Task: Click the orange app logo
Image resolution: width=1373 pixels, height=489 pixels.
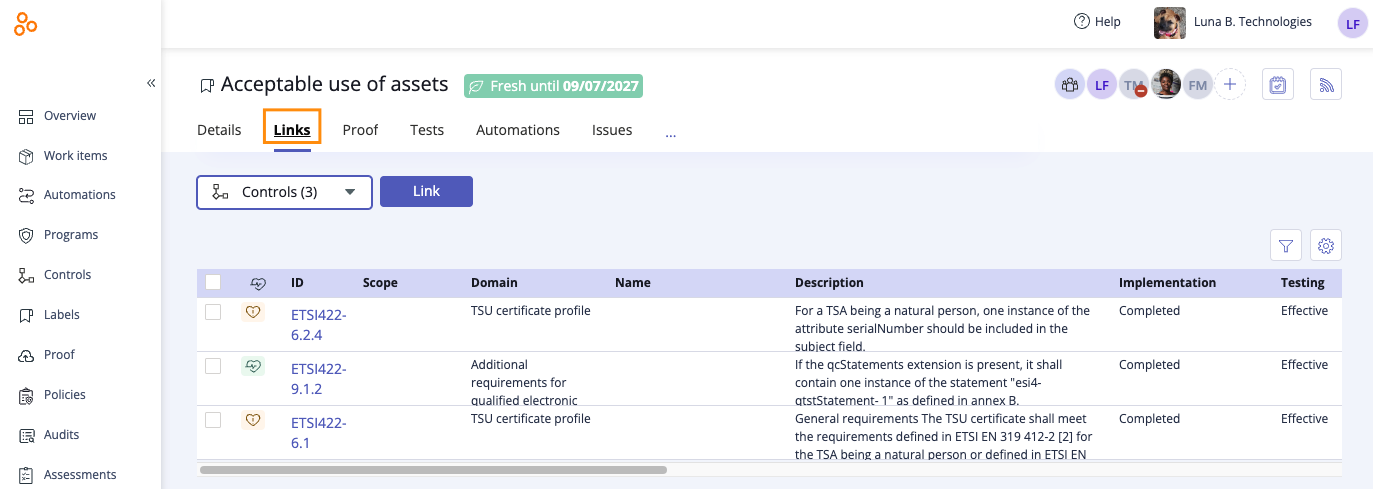Action: click(x=26, y=24)
